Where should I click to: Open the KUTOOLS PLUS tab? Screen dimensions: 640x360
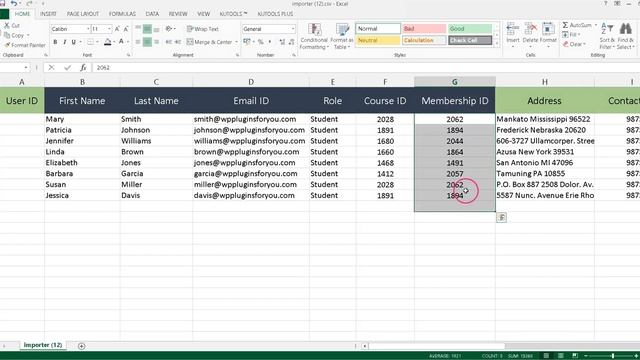(x=275, y=14)
